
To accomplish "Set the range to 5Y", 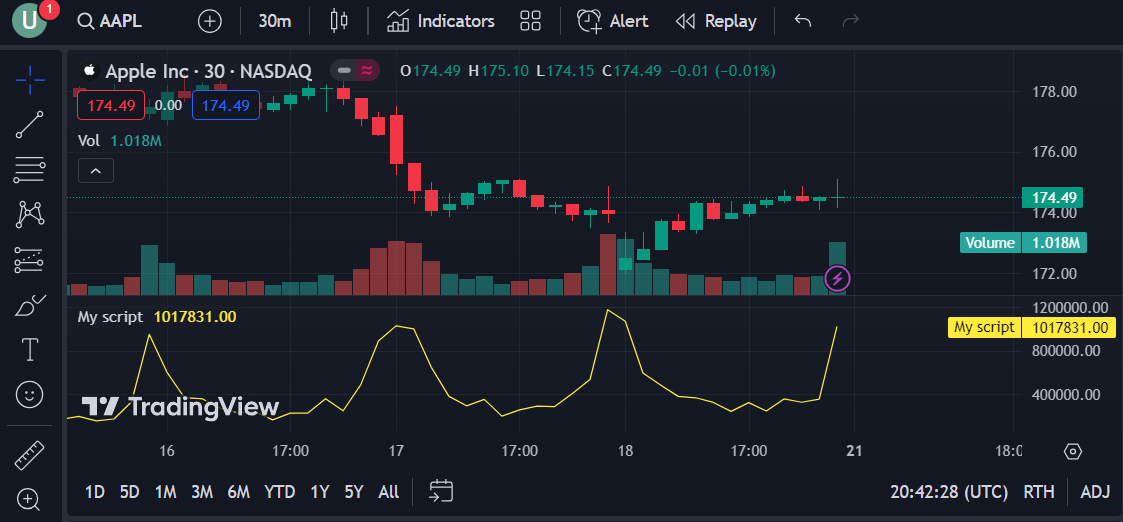I will coord(354,492).
